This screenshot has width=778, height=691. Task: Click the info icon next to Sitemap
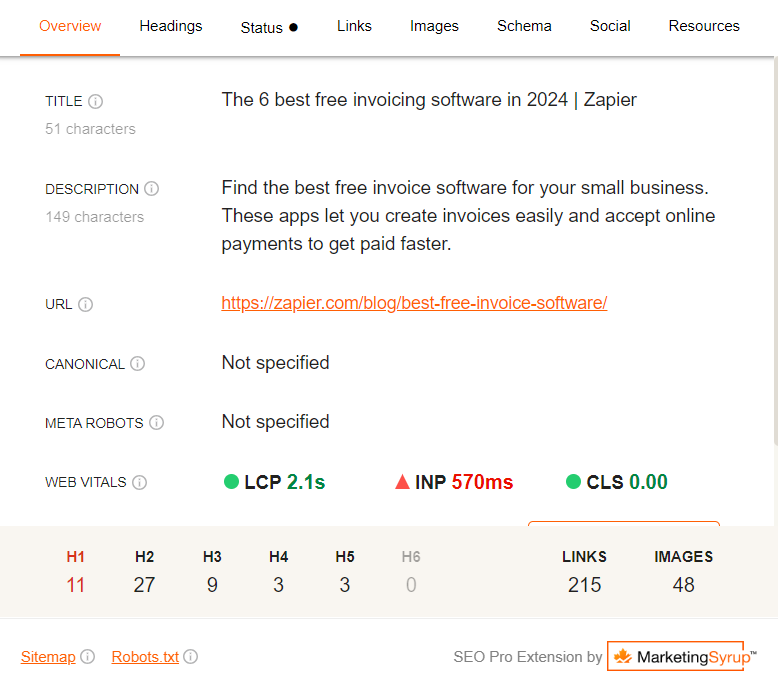pos(88,657)
